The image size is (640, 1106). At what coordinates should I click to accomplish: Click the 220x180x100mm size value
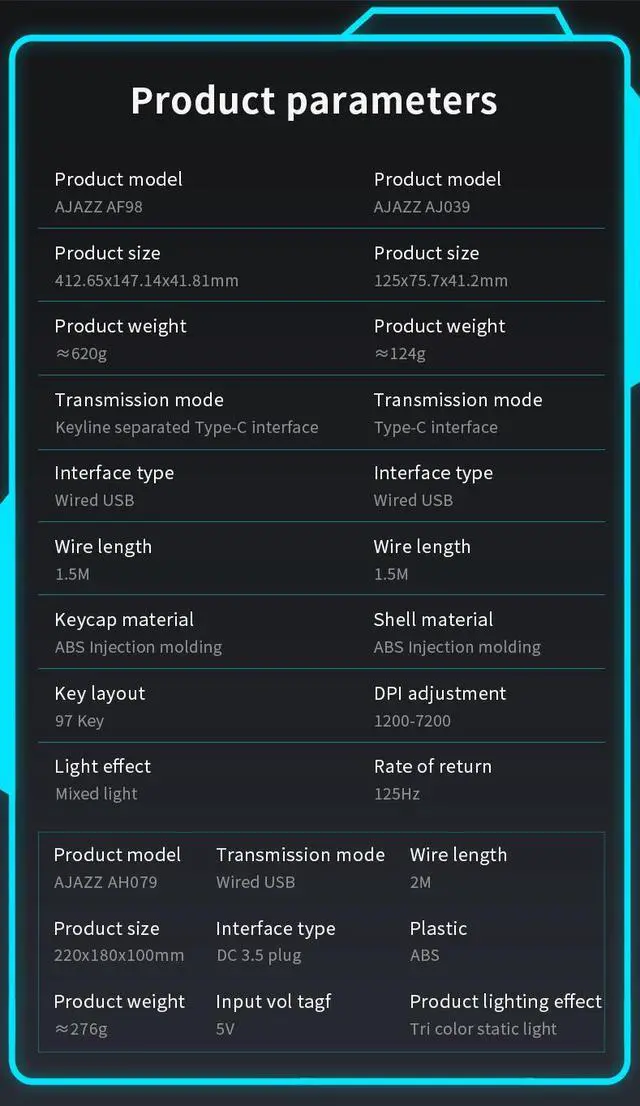click(x=119, y=955)
